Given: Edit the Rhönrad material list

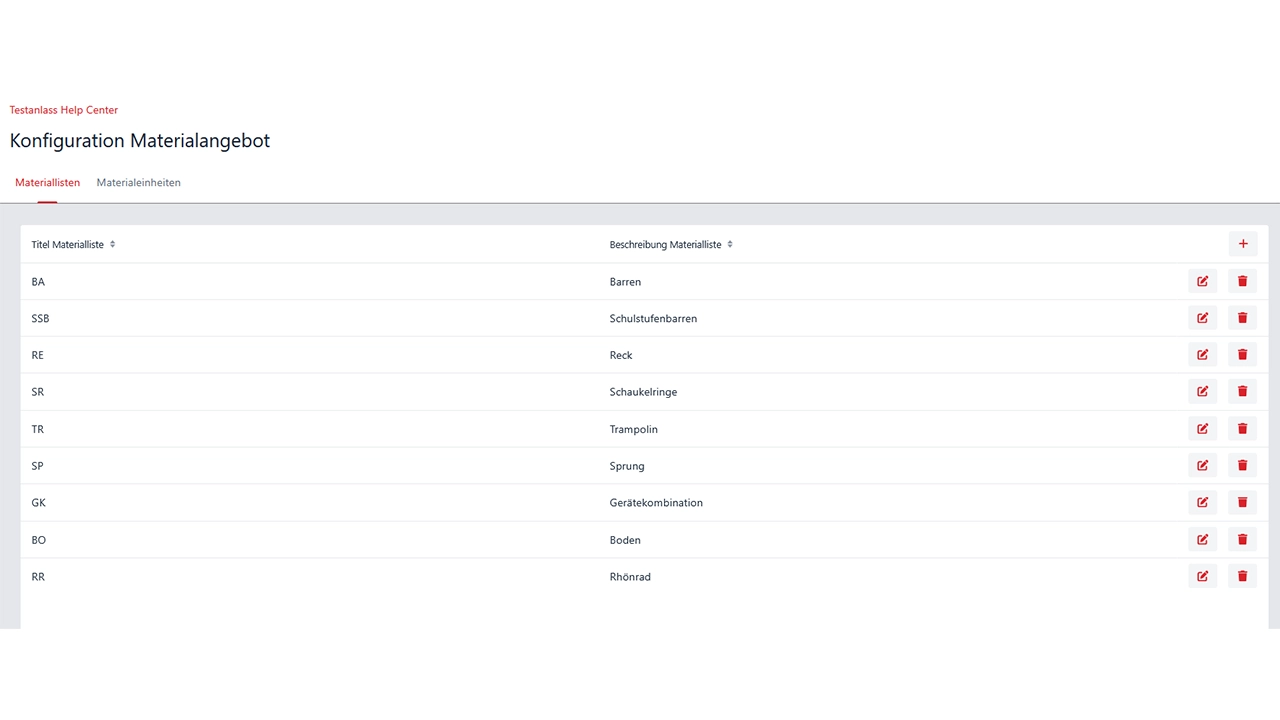Looking at the screenshot, I should pos(1202,577).
